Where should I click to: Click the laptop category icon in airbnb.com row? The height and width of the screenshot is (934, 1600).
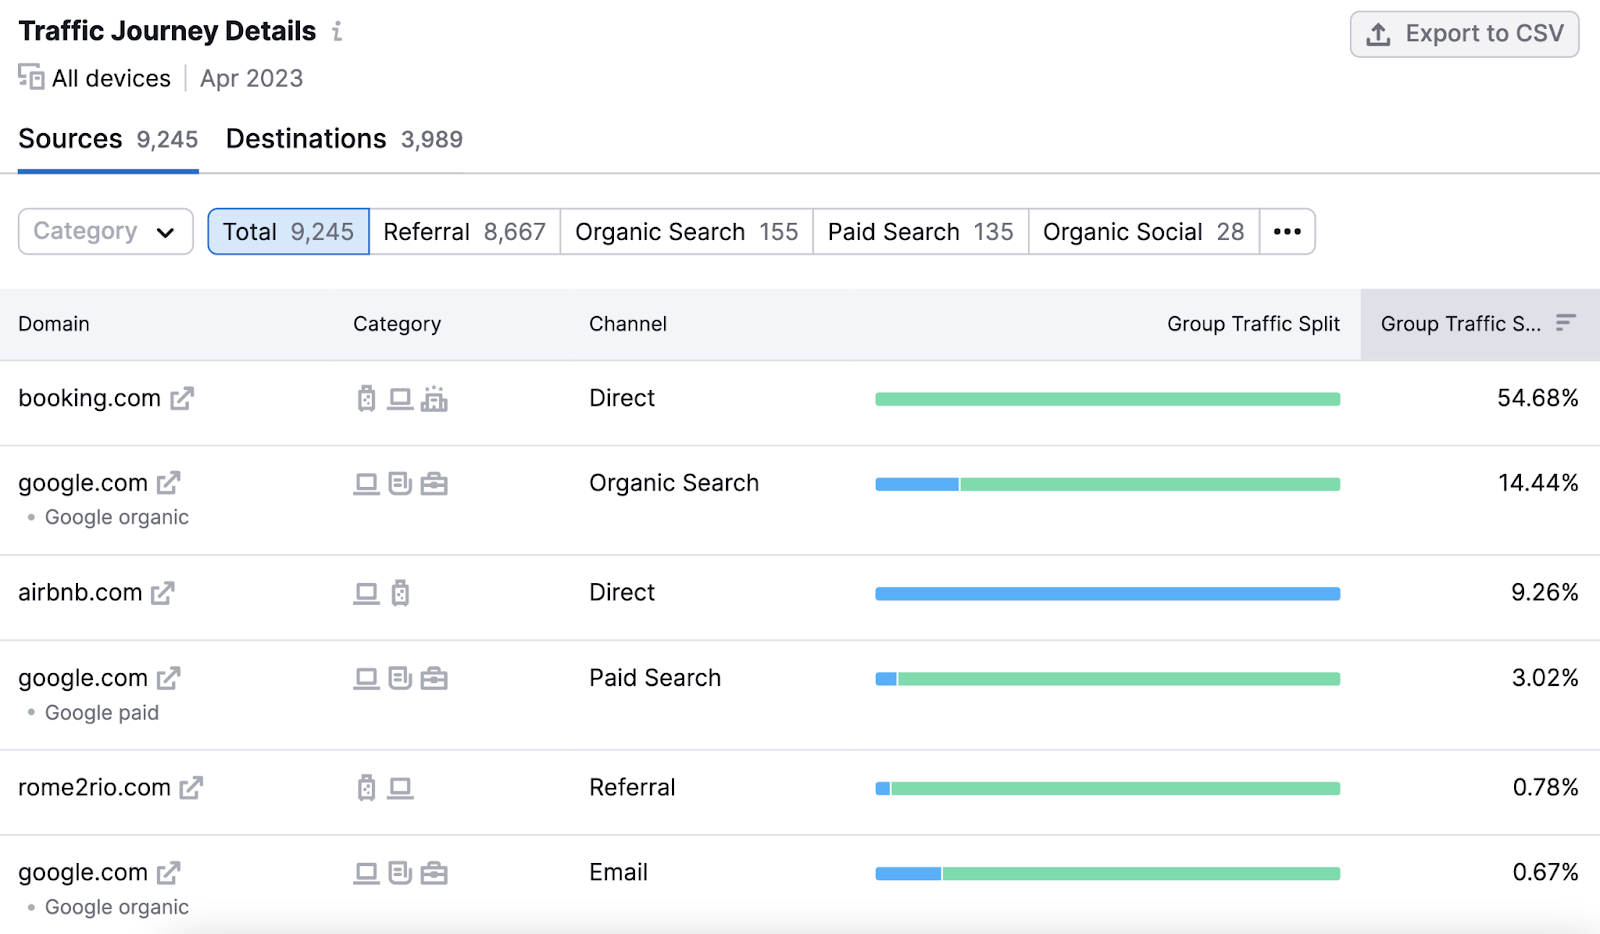coord(367,594)
